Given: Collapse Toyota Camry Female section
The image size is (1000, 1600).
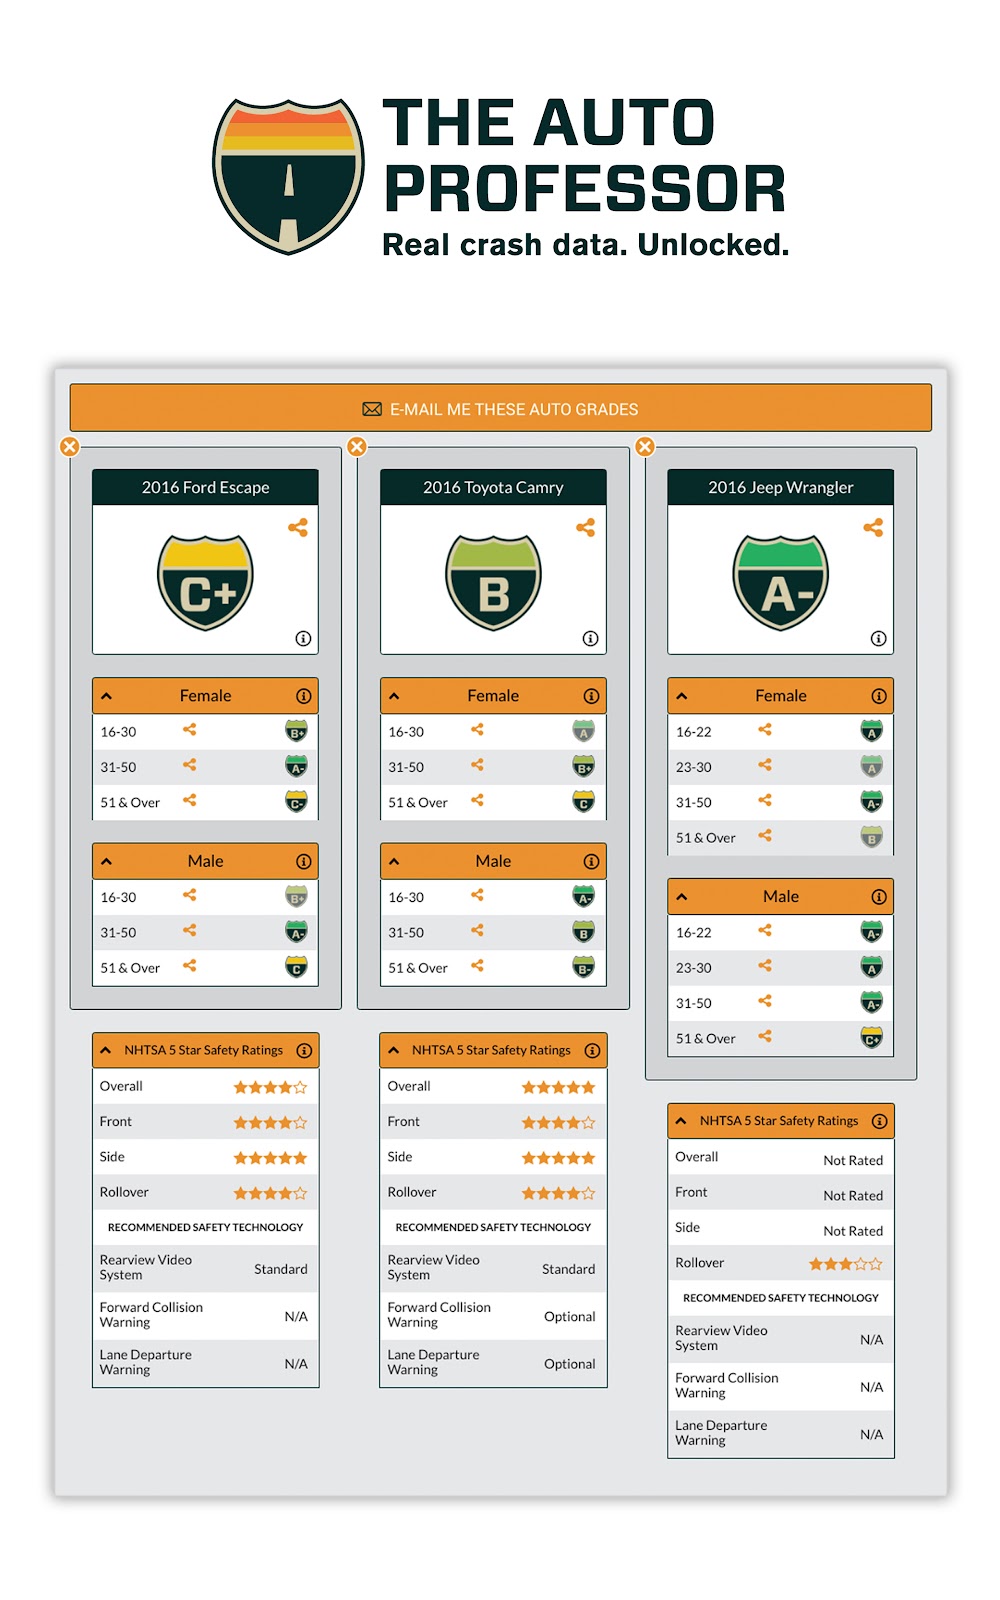Looking at the screenshot, I should click(x=394, y=696).
